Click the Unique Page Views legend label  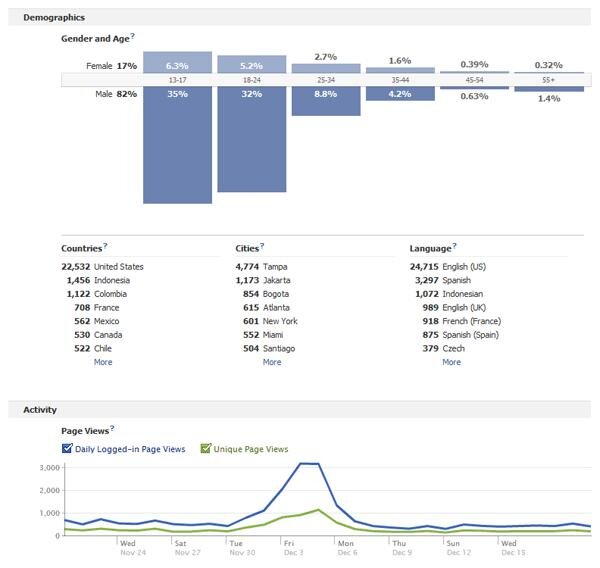pos(251,449)
